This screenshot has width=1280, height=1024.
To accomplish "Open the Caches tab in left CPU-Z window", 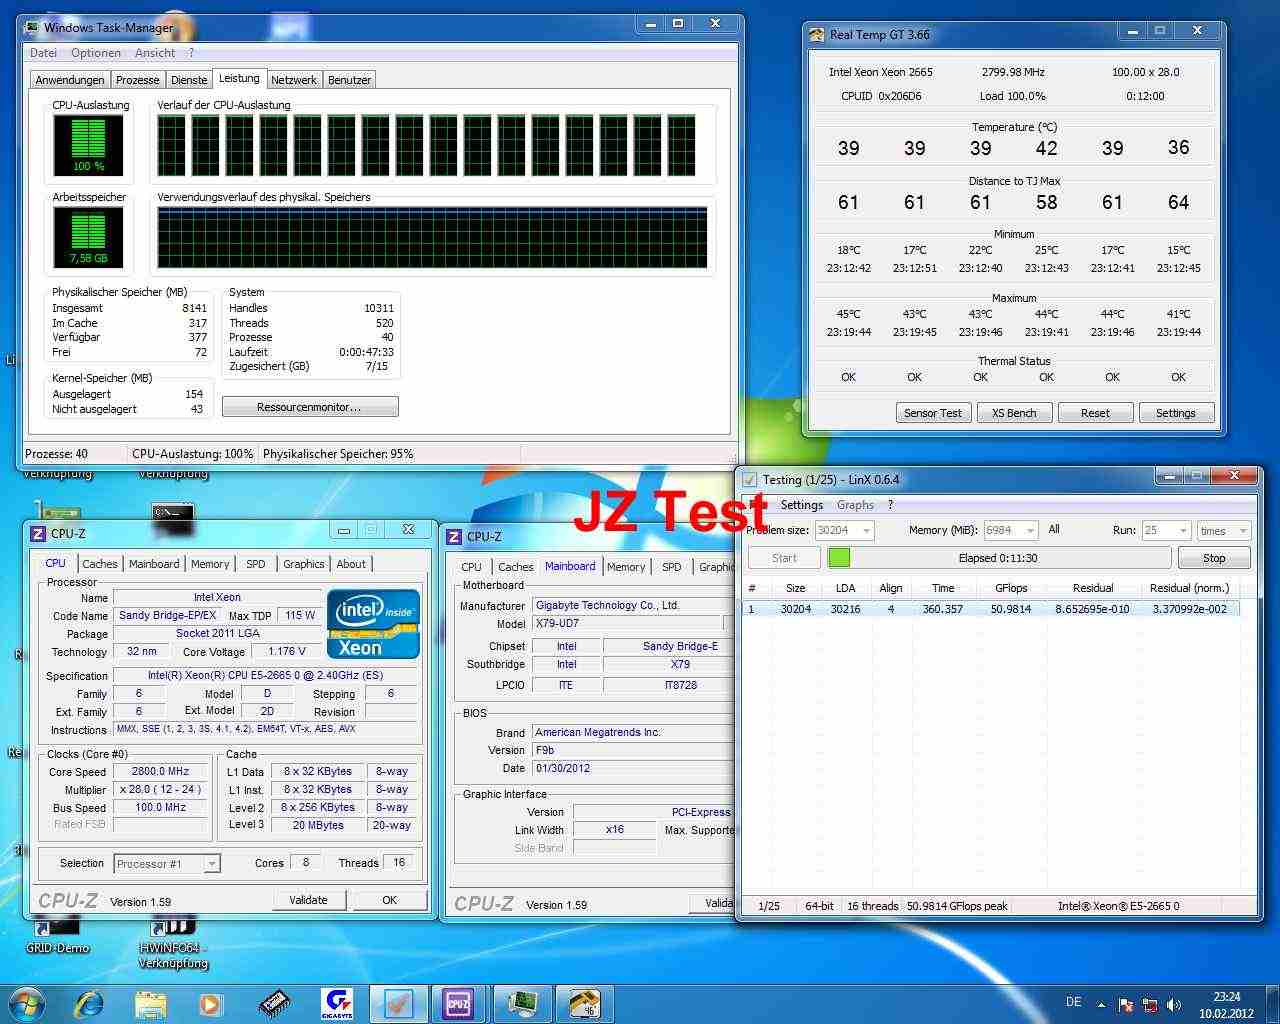I will click(x=100, y=564).
